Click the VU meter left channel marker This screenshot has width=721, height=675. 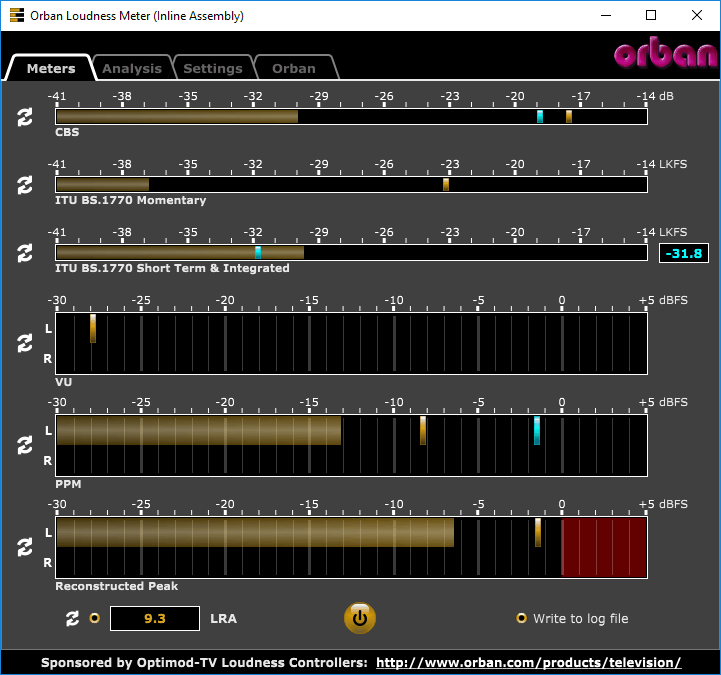click(93, 328)
